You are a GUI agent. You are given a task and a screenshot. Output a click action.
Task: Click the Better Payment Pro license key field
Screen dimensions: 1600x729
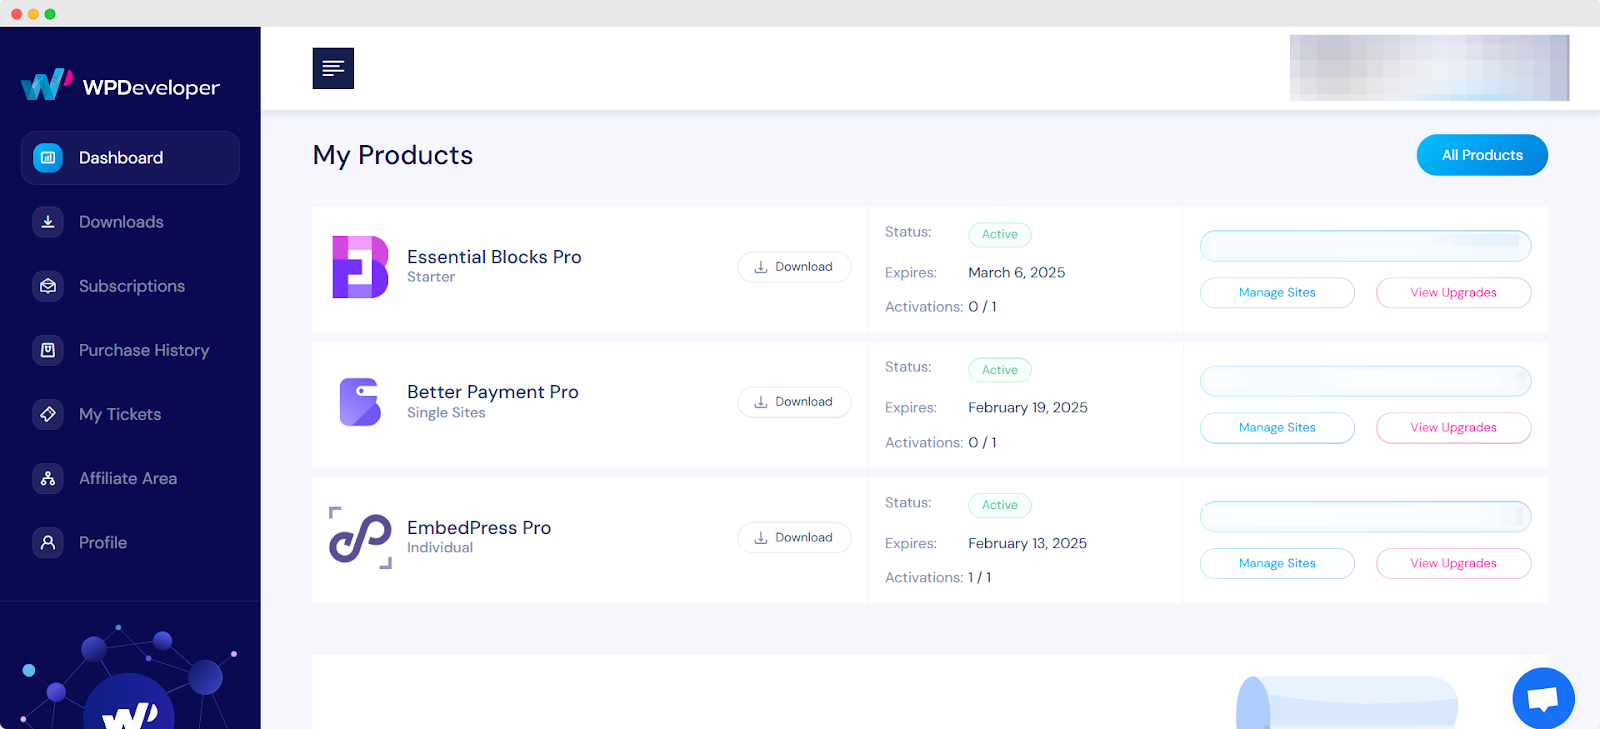1365,381
